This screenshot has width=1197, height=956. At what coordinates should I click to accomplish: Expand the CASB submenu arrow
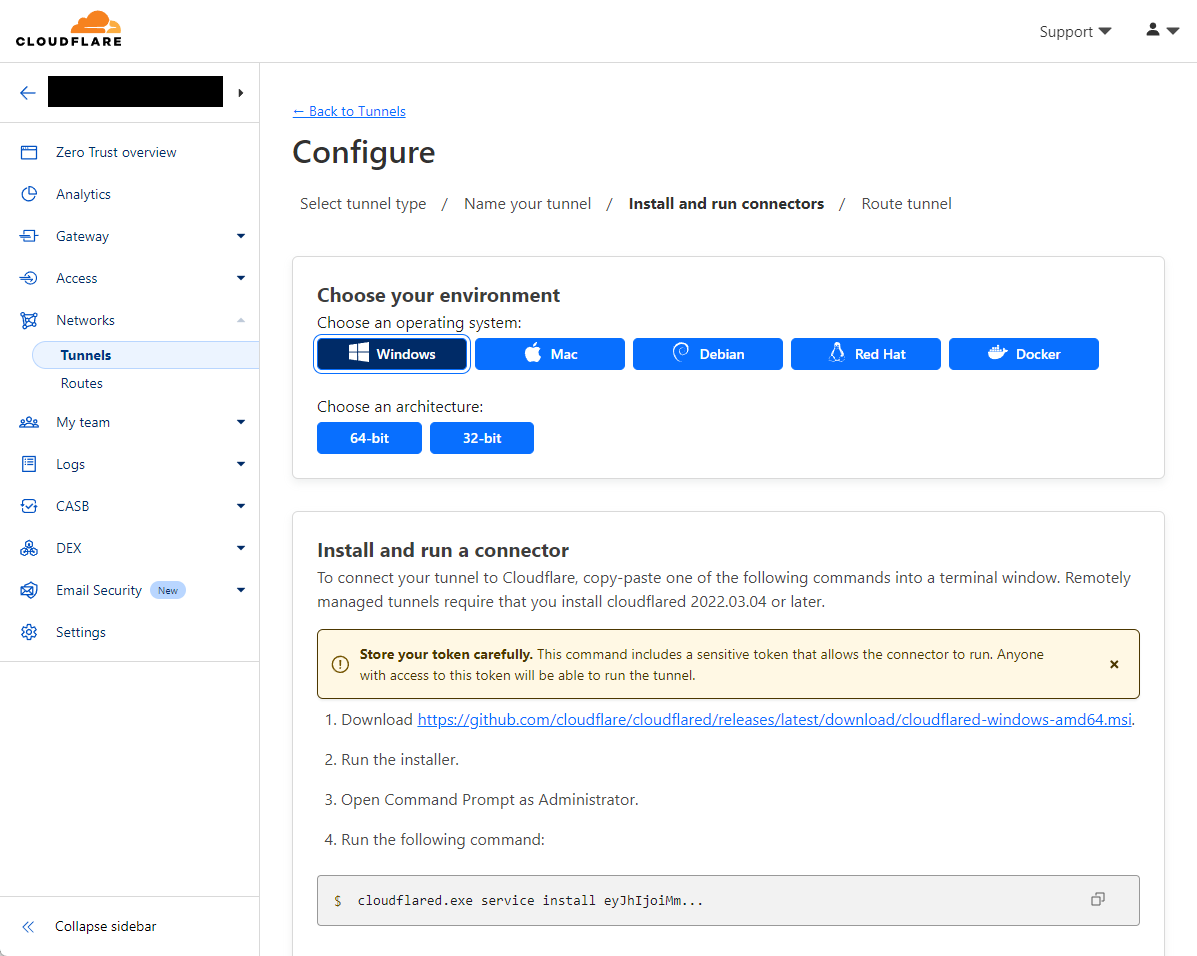[240, 506]
